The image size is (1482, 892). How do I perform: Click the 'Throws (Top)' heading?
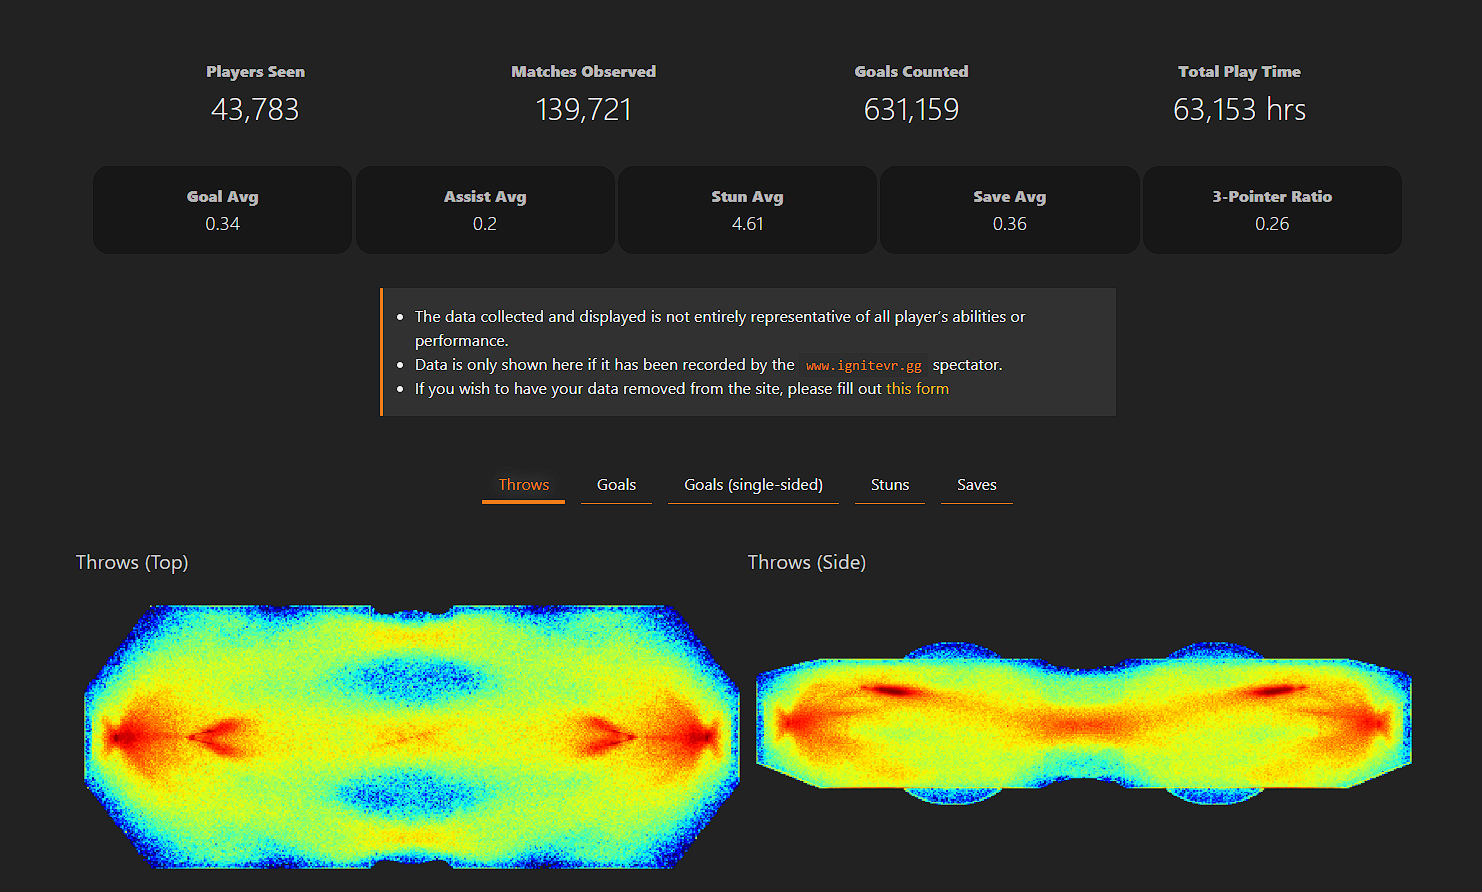[132, 562]
